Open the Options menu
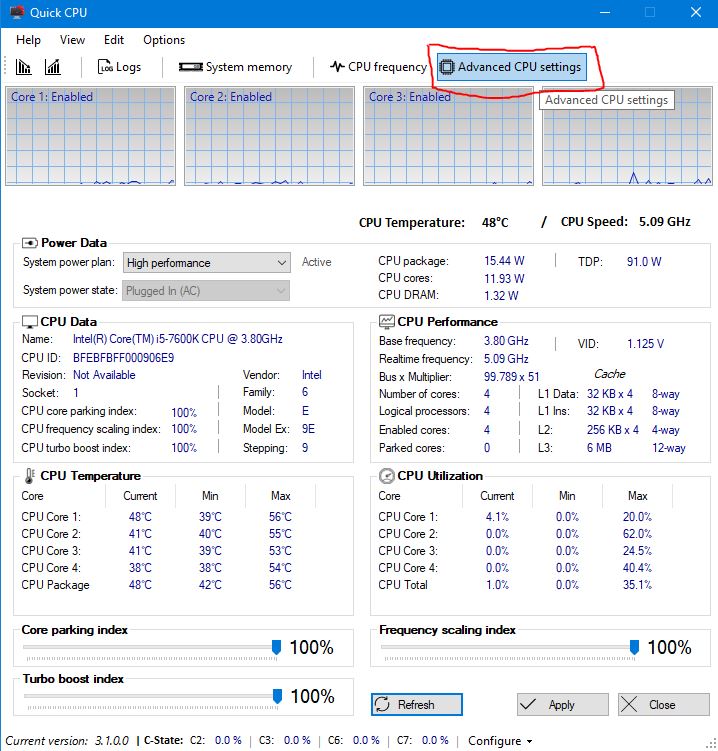The width and height of the screenshot is (718, 751). point(164,40)
